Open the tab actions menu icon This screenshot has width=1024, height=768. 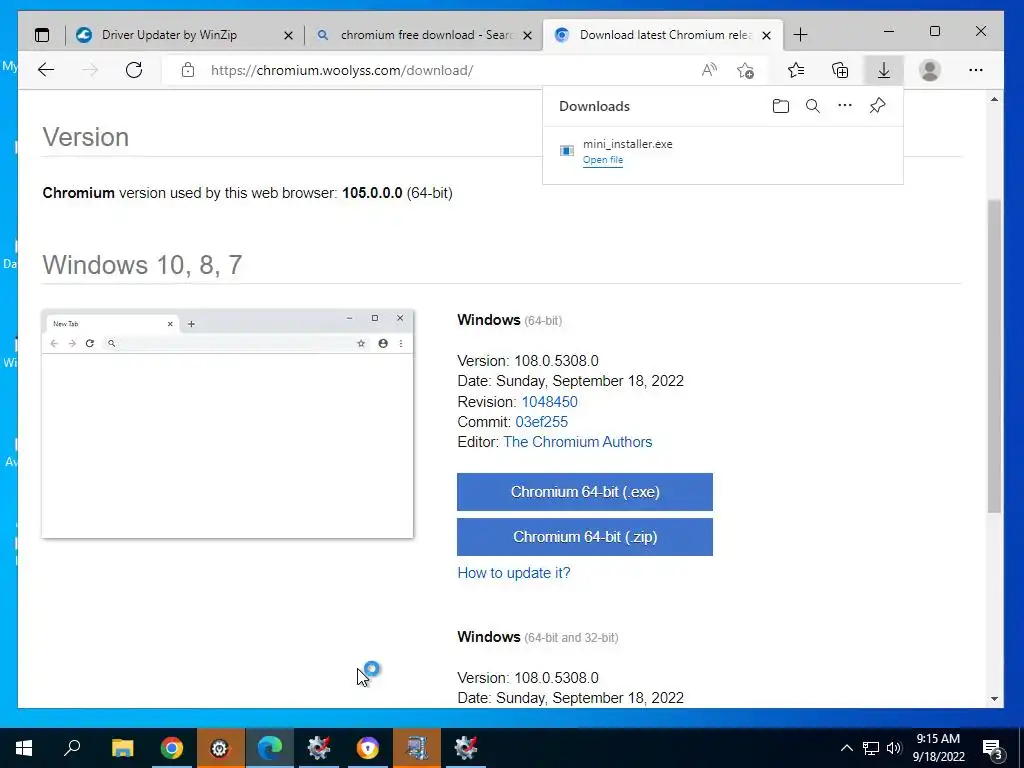coord(42,35)
